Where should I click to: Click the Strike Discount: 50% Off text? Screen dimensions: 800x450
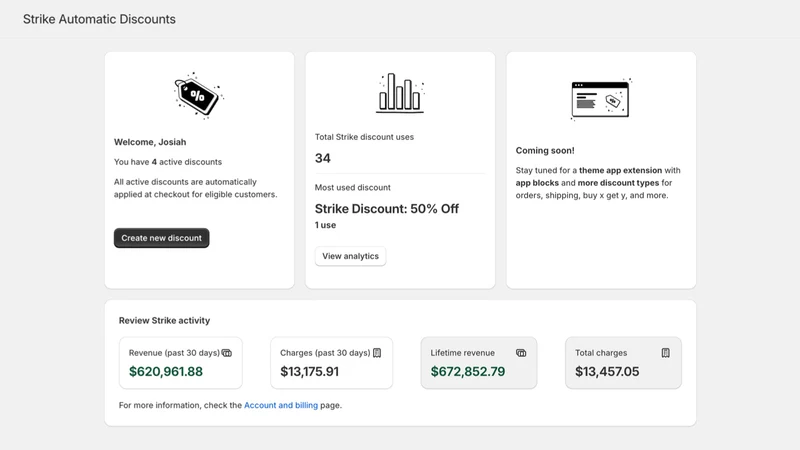(x=387, y=209)
